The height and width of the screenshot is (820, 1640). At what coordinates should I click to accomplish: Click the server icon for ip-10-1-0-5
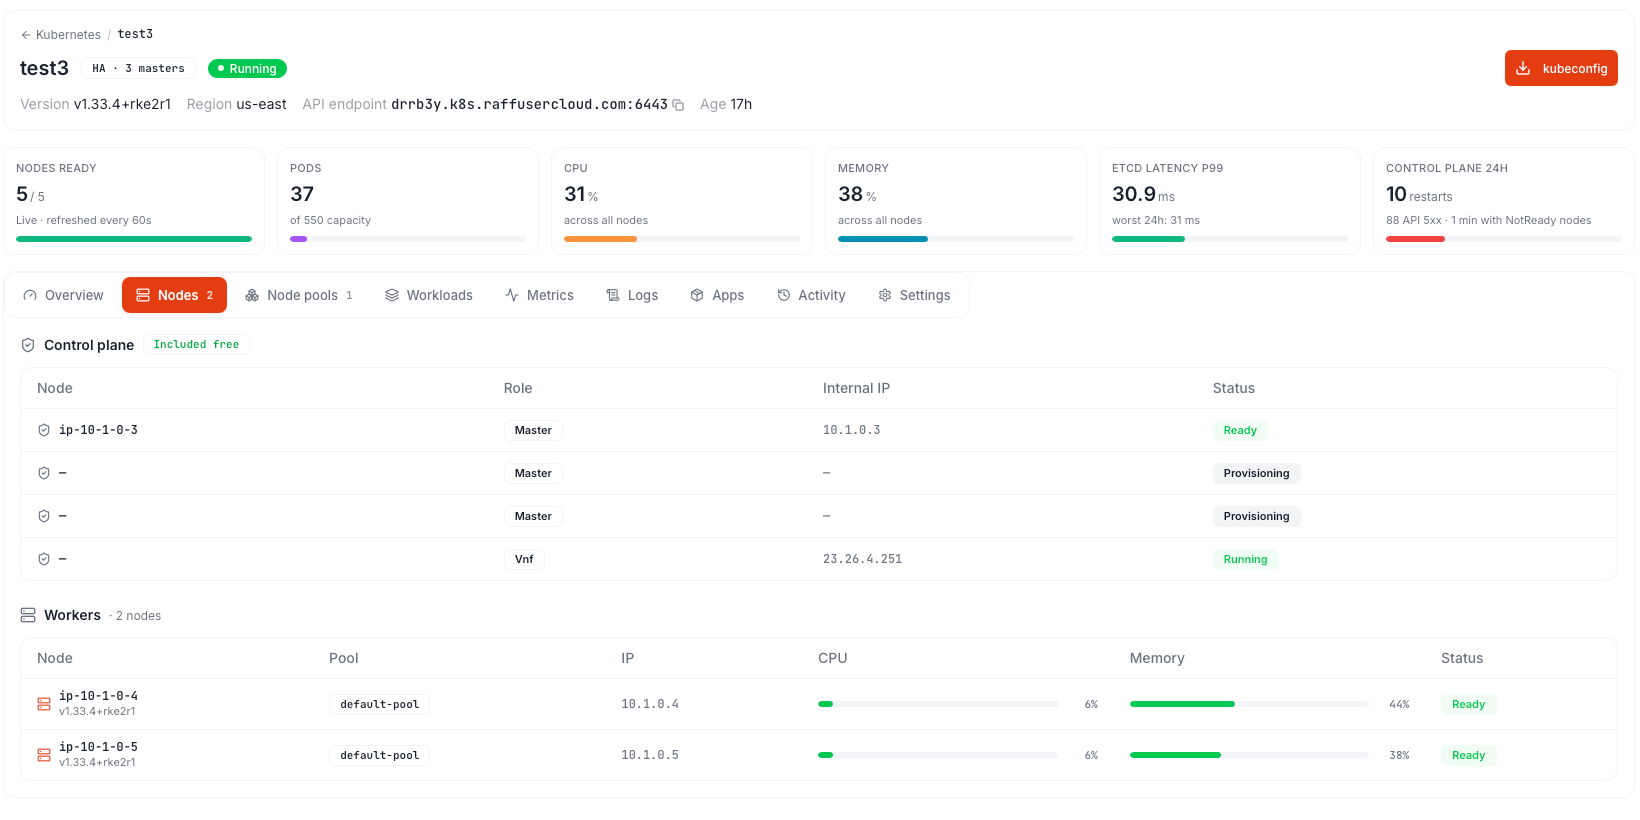[x=44, y=755]
